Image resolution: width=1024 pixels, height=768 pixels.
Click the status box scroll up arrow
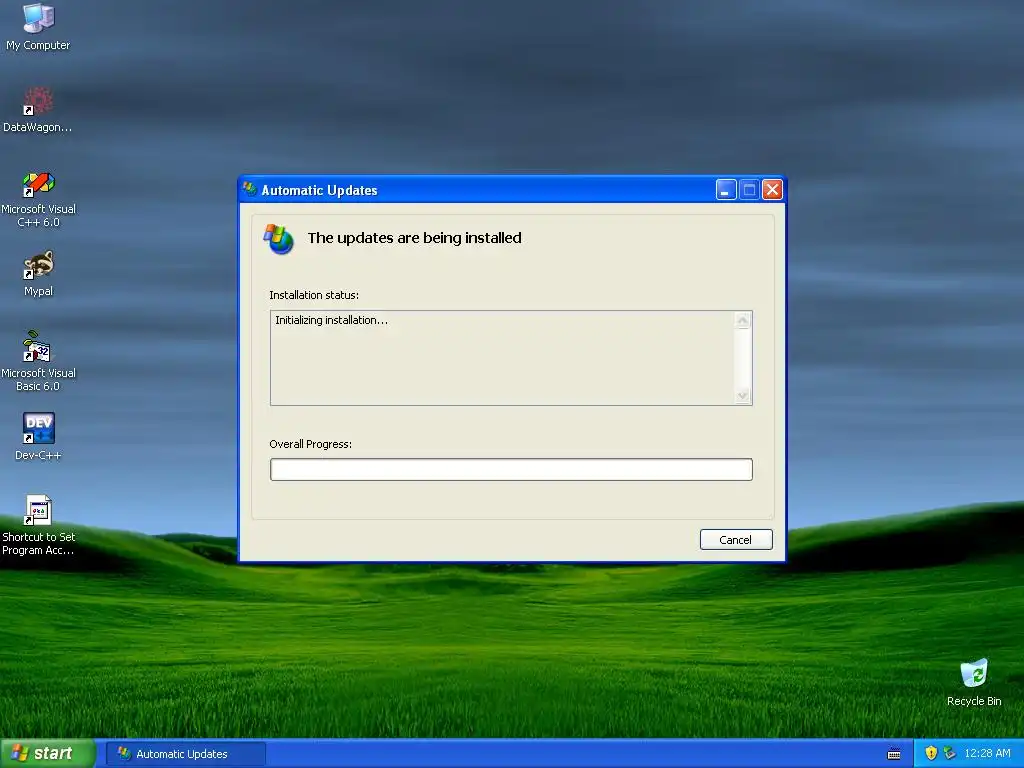tap(743, 320)
